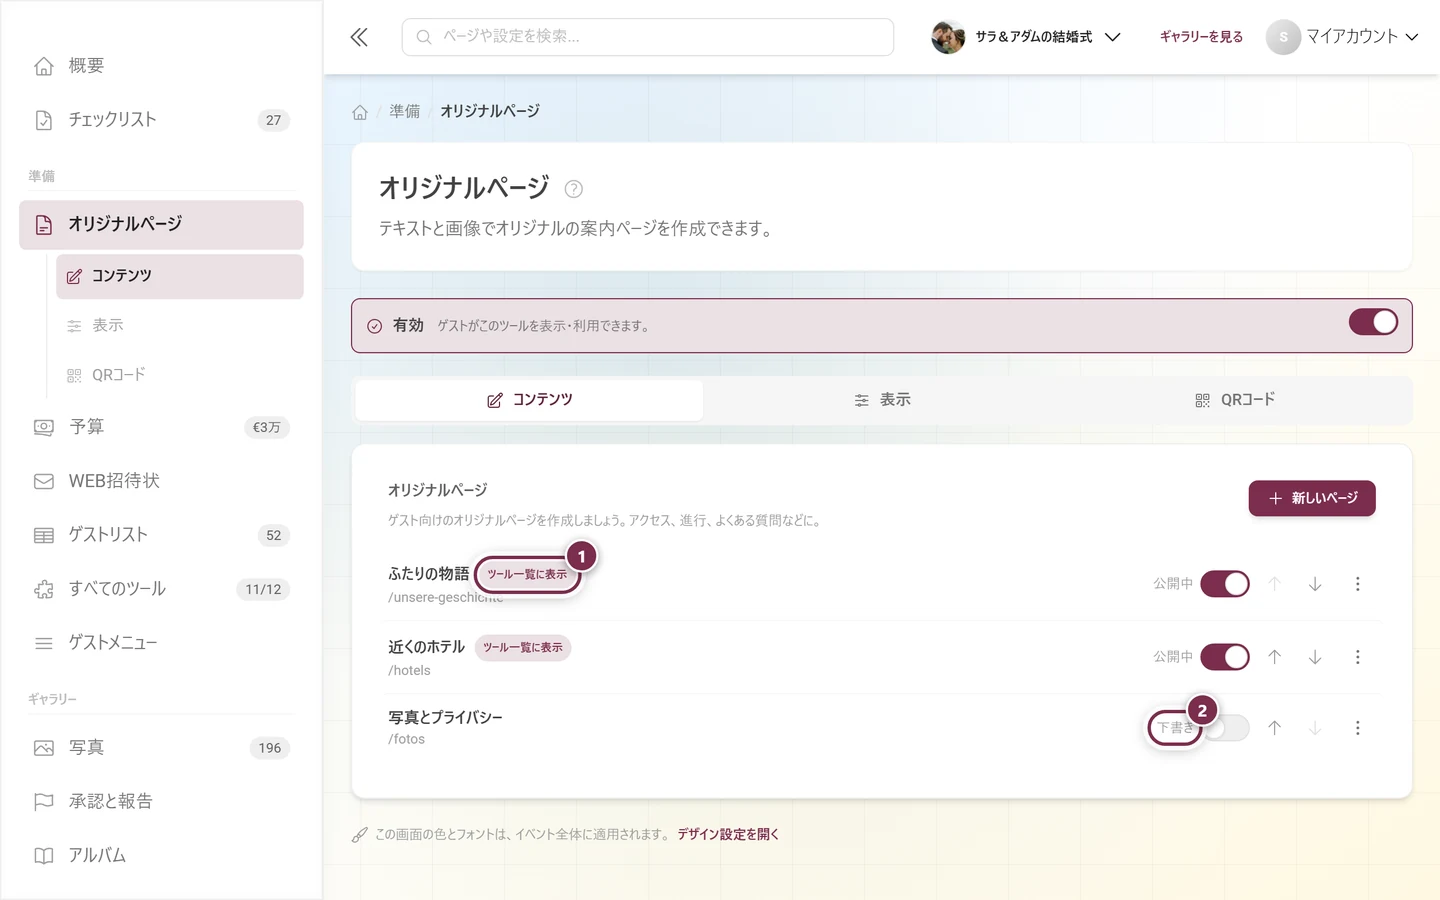Select 表示 in the sidebar submenu

pyautogui.click(x=180, y=326)
